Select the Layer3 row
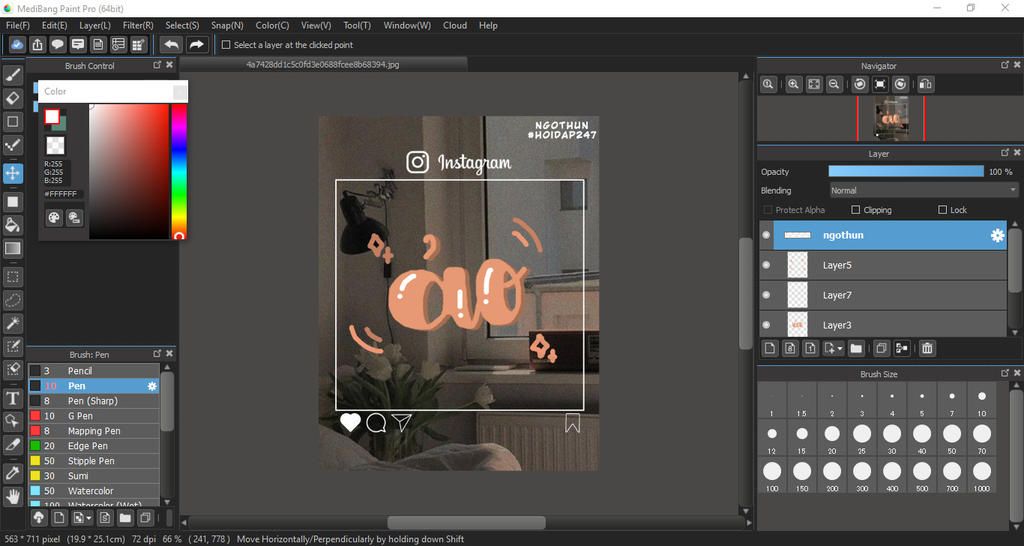1024x546 pixels. click(884, 325)
